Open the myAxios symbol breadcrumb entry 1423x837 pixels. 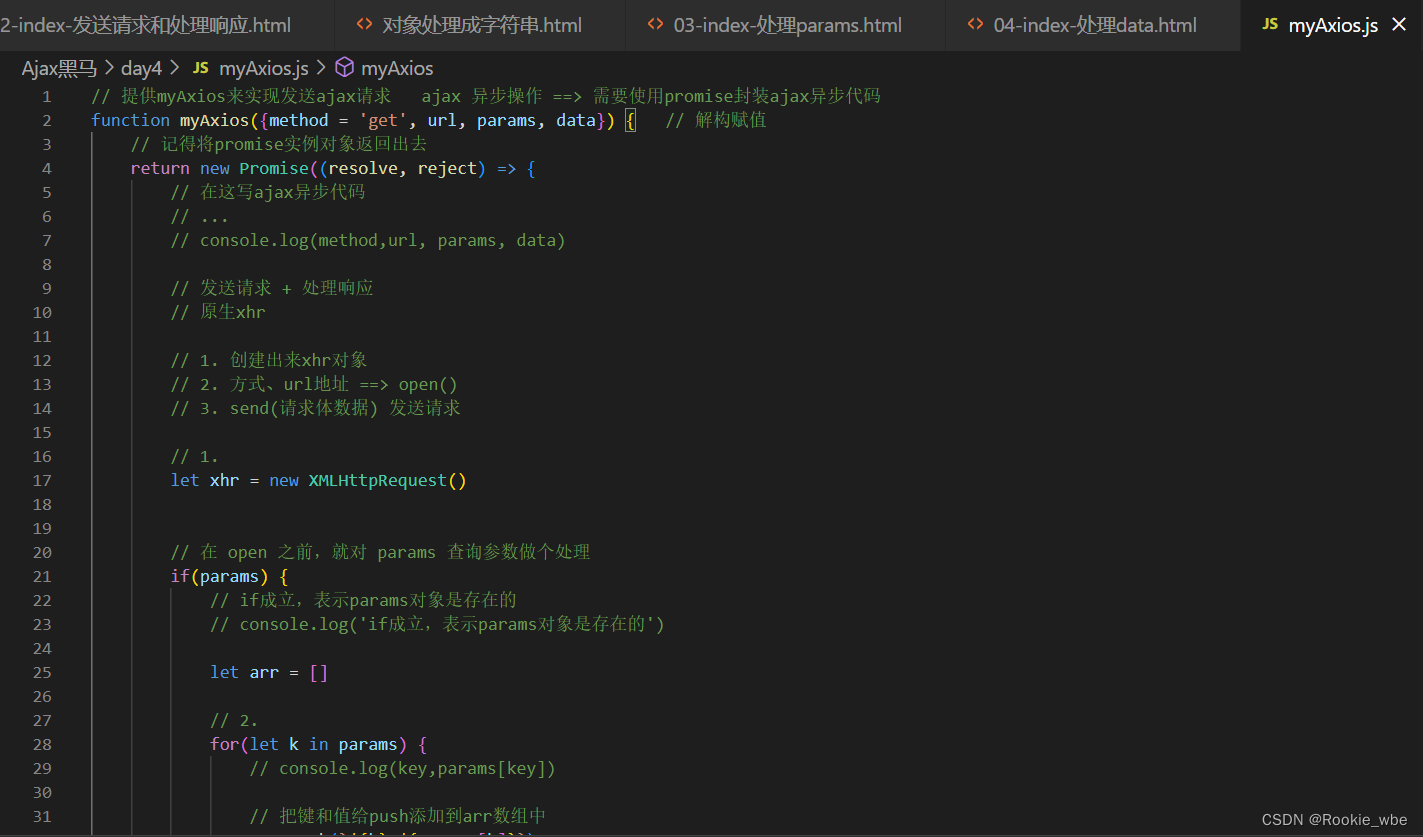(397, 68)
